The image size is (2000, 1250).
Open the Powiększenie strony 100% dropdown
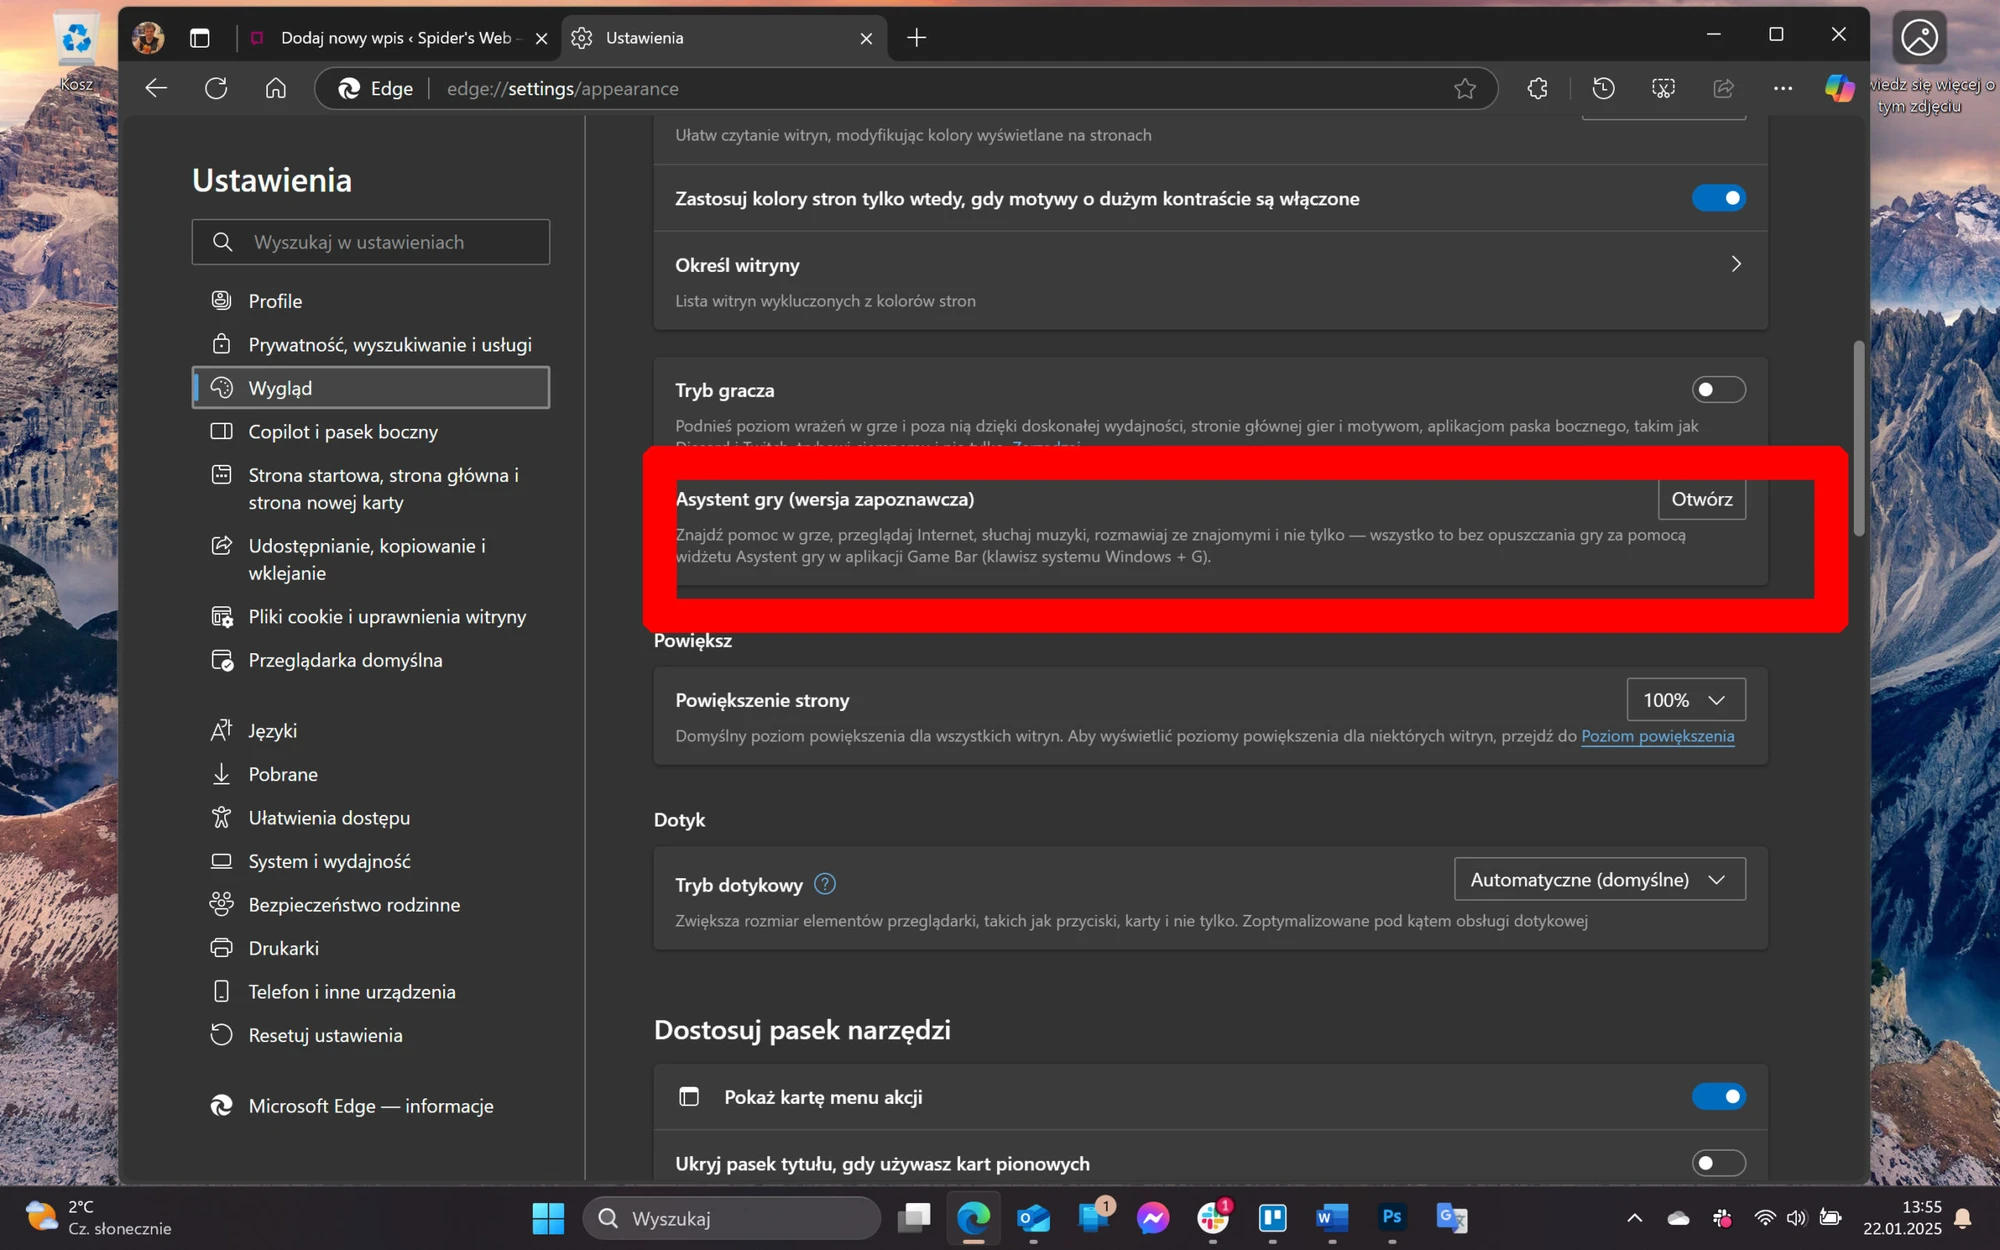click(1686, 700)
